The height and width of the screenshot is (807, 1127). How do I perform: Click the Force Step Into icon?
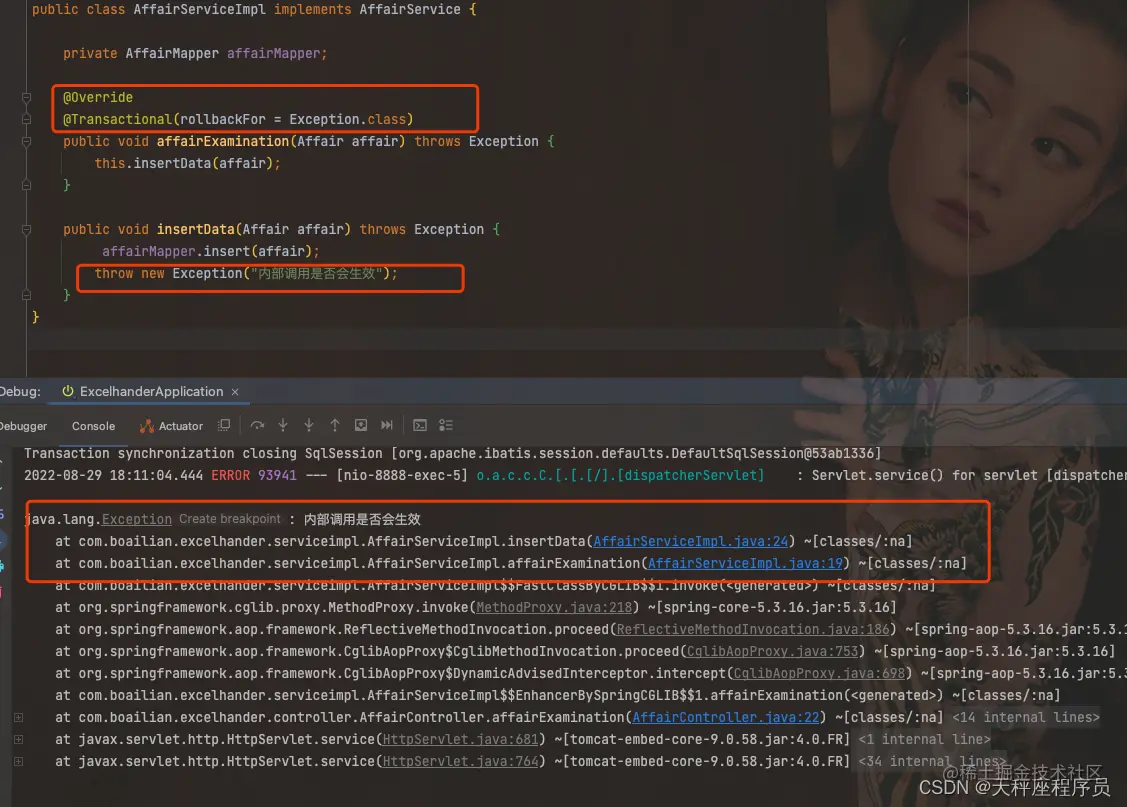[309, 425]
